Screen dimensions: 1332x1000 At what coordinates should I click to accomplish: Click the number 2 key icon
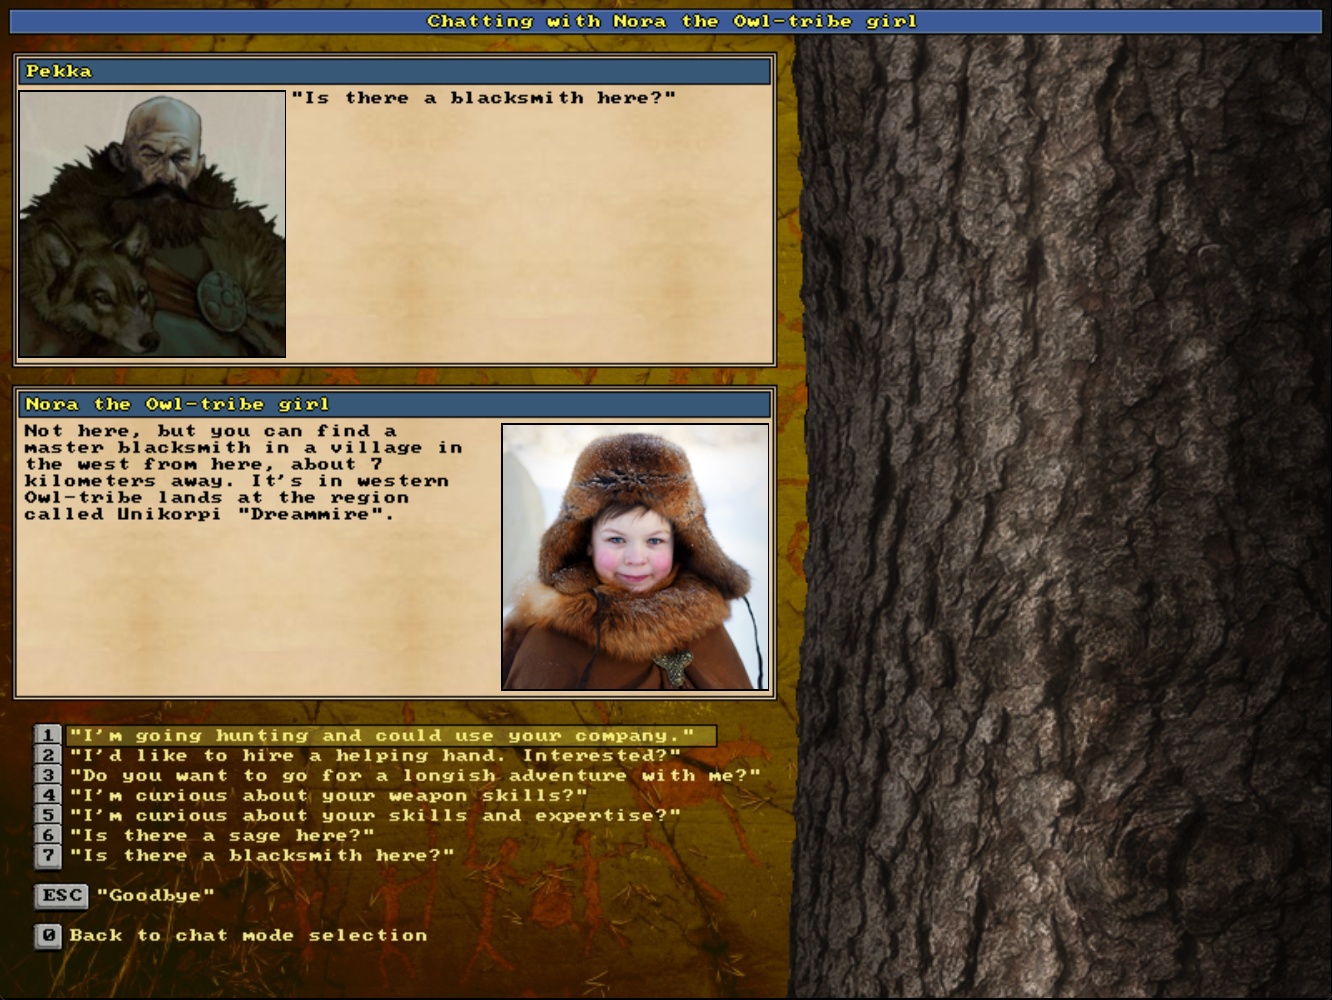(48, 756)
